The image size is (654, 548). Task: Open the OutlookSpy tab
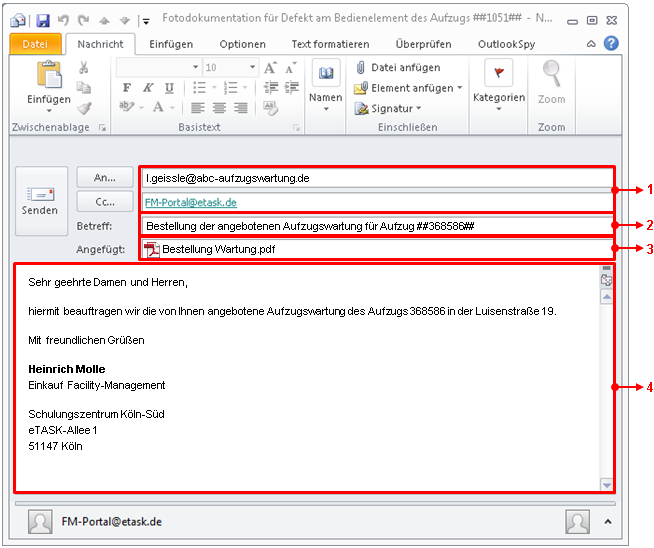[506, 44]
